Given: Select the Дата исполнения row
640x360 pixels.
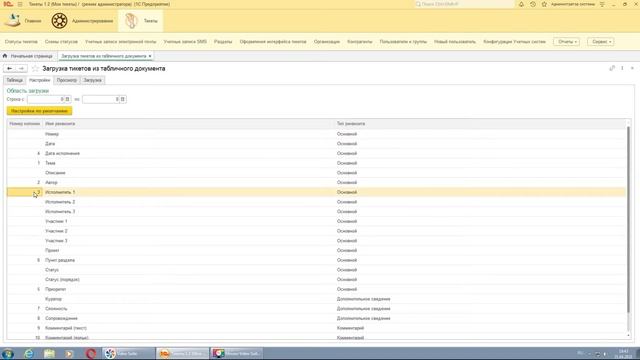Looking at the screenshot, I should [x=316, y=153].
